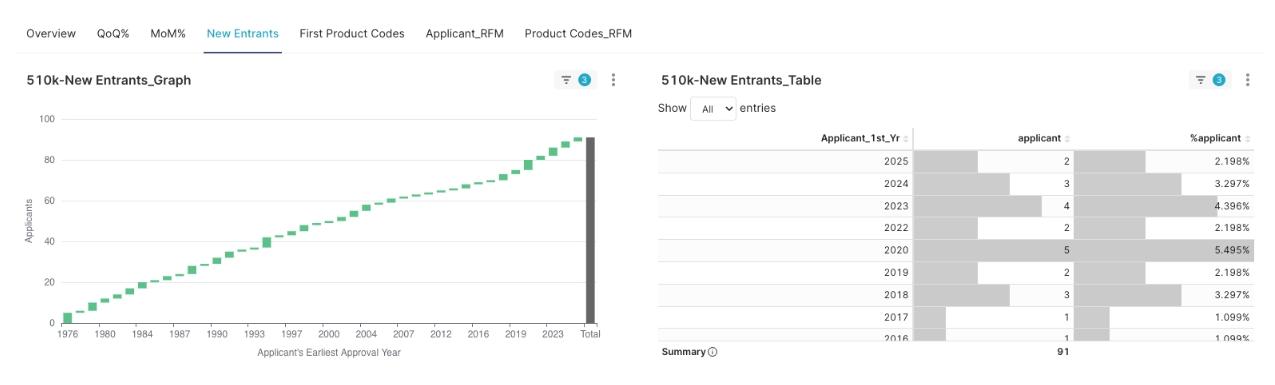Click the grey Total bar in chart
This screenshot has height=385, width=1275.
590,229
